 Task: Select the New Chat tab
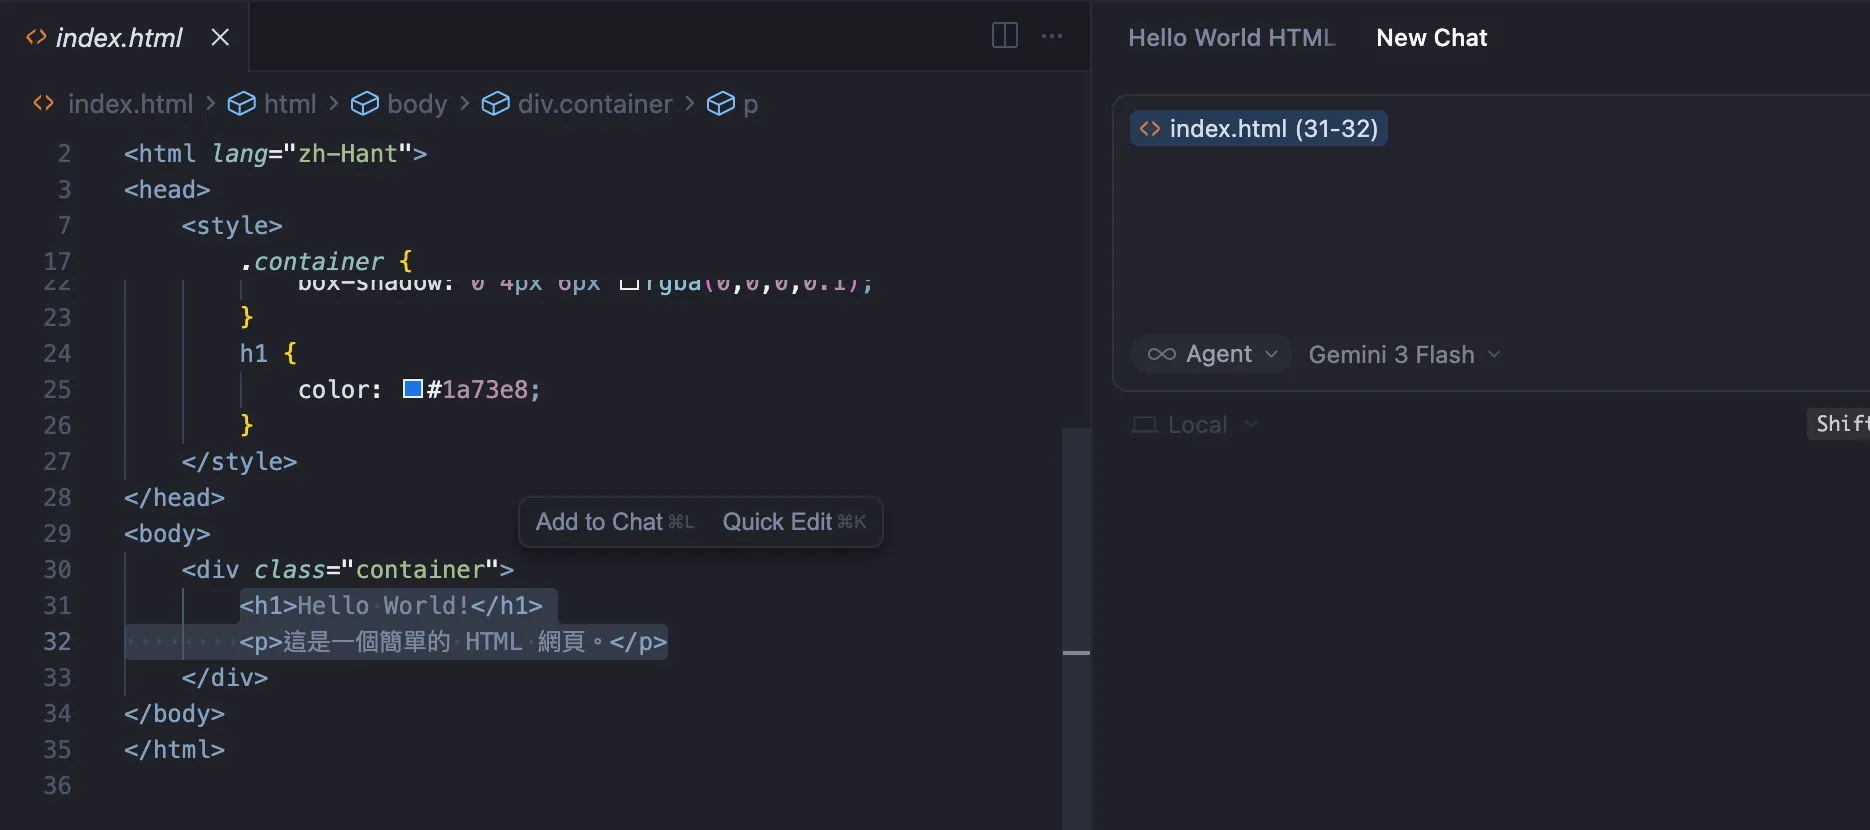(x=1431, y=38)
